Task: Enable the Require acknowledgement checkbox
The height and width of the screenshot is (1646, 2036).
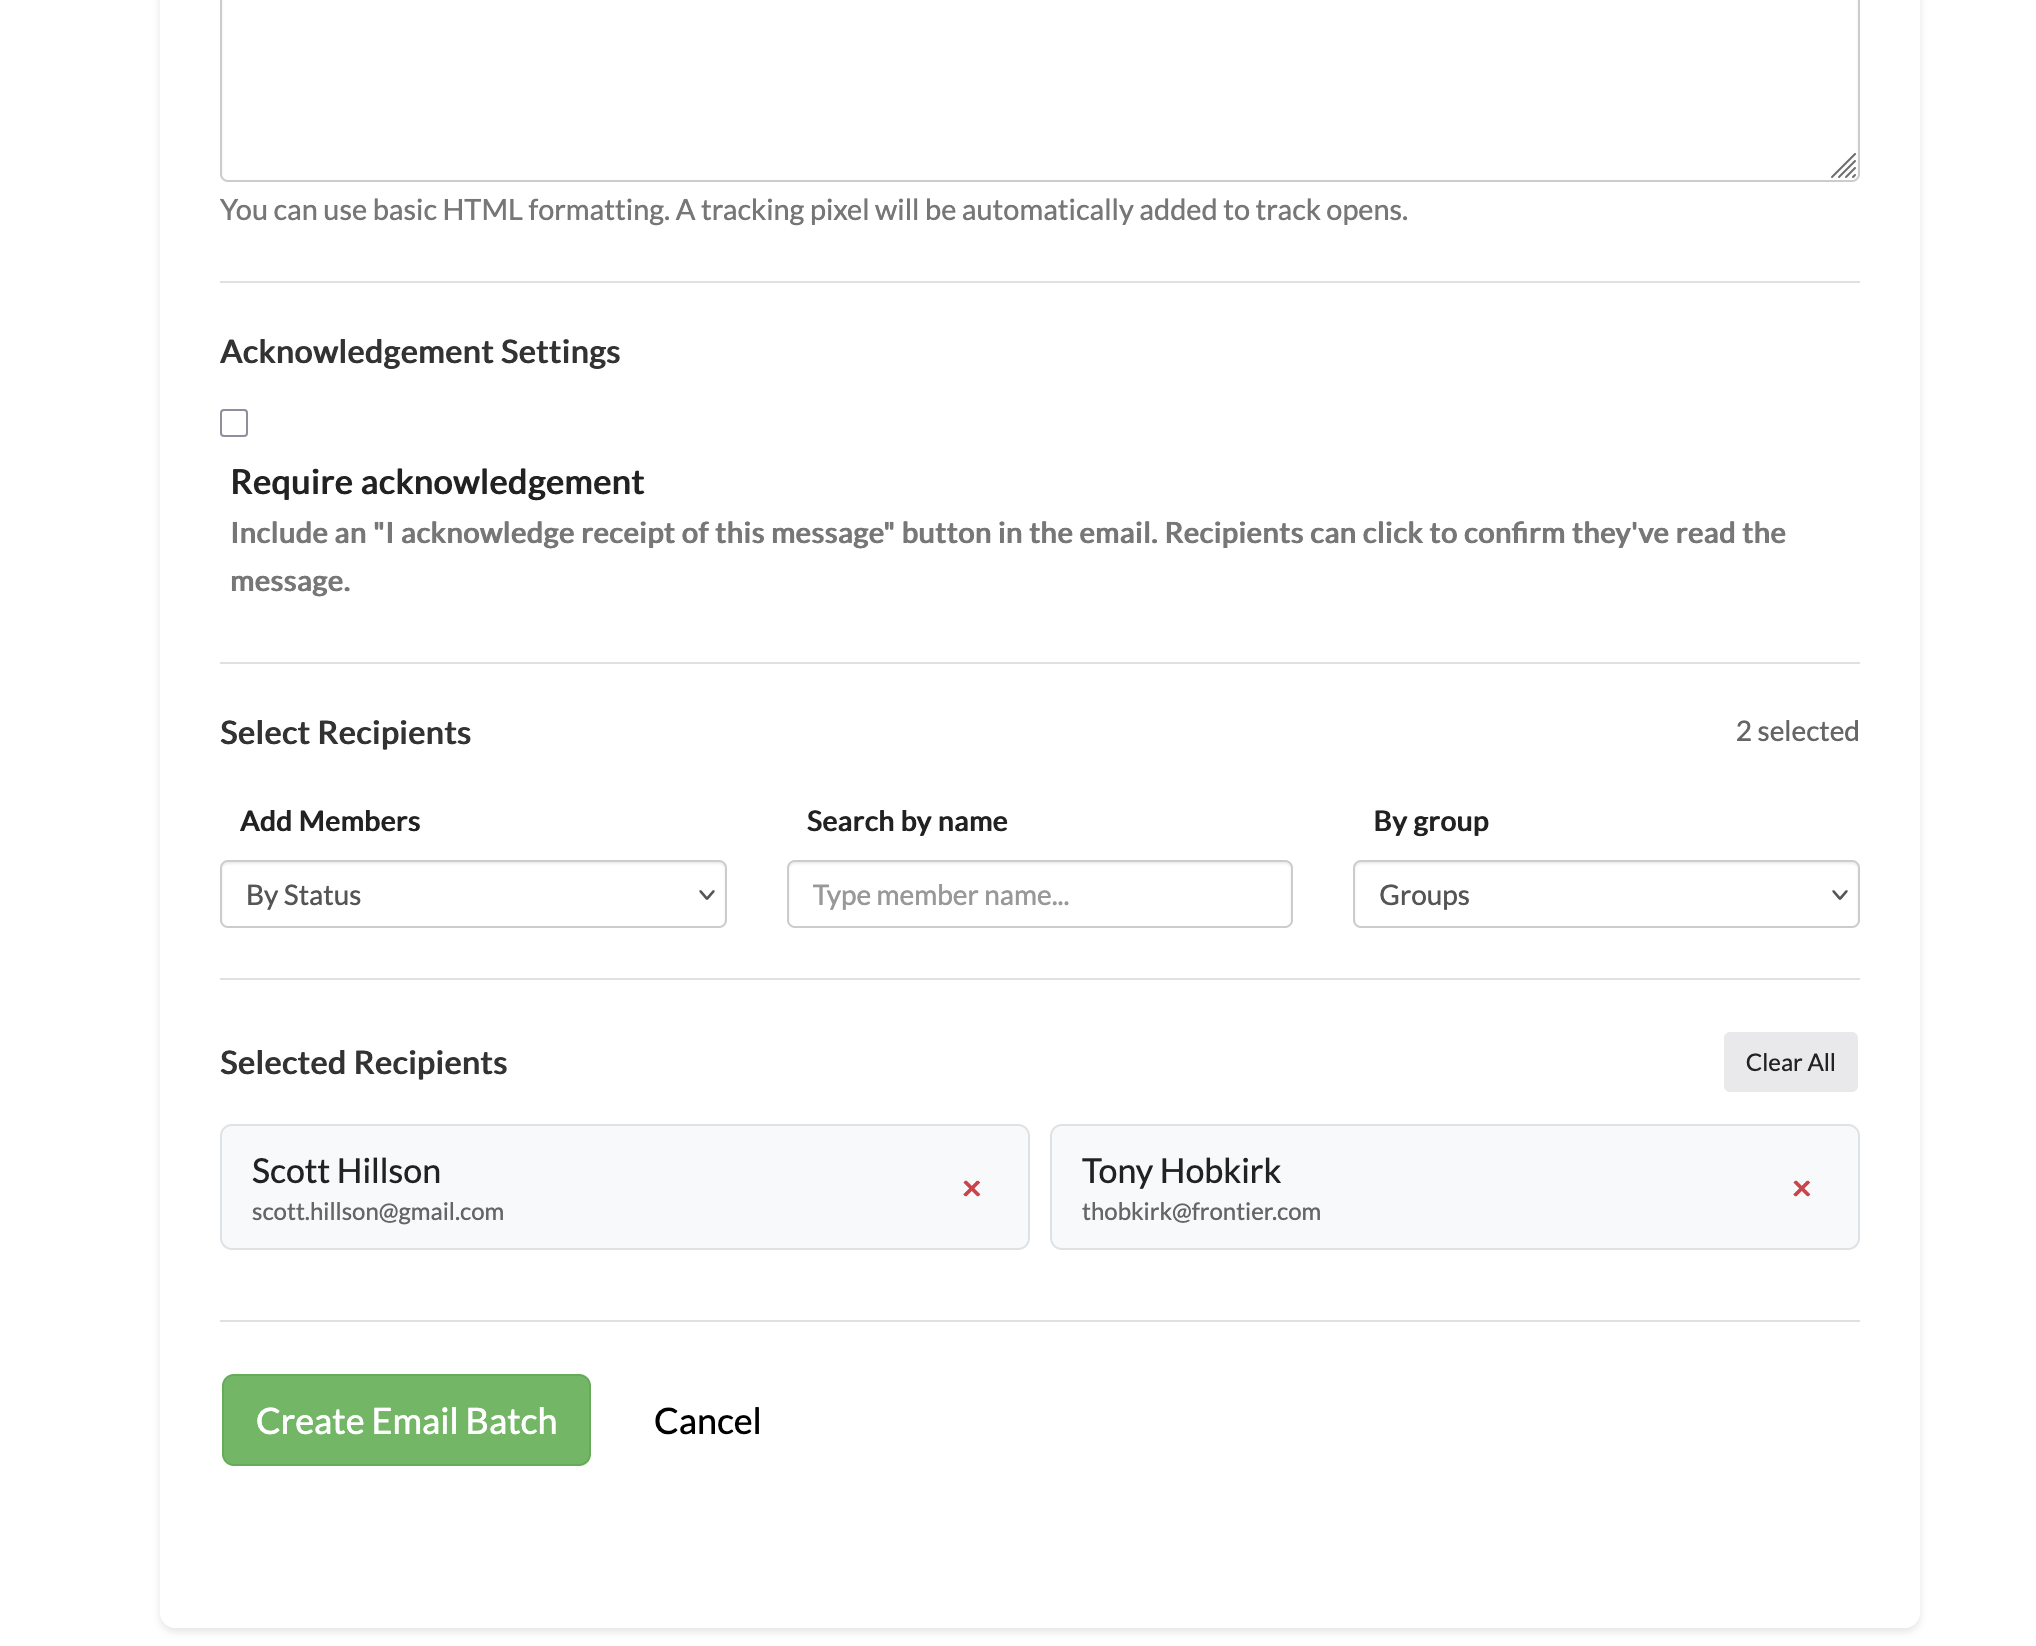Action: tap(234, 423)
